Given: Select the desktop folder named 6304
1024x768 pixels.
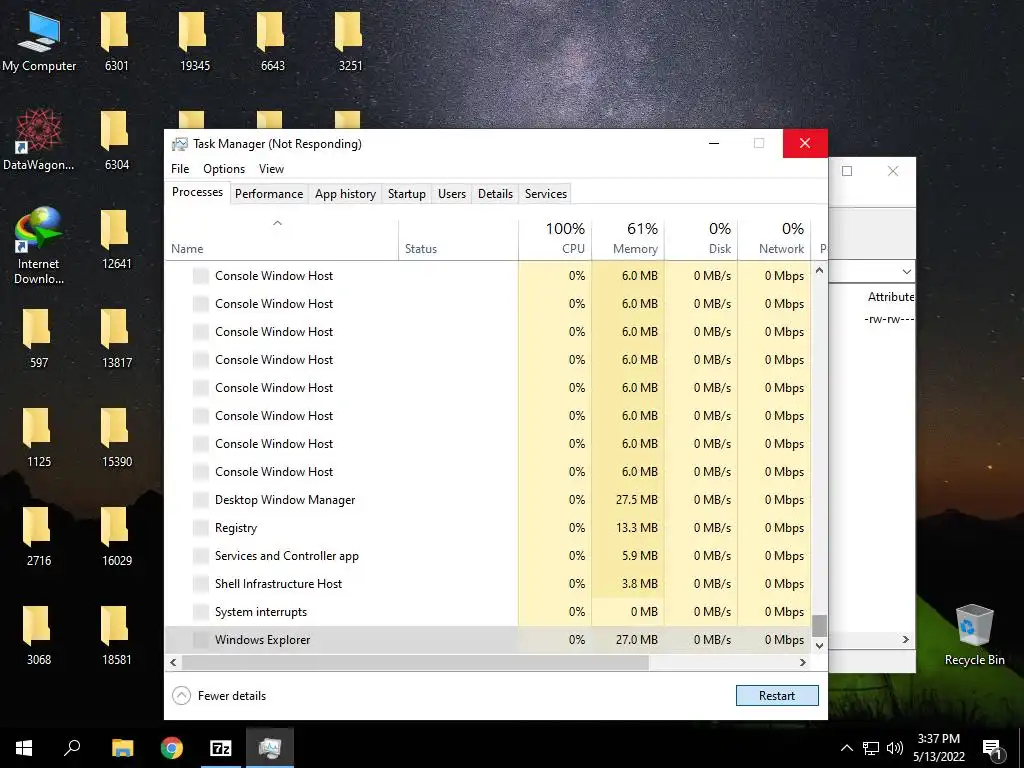Looking at the screenshot, I should (116, 140).
